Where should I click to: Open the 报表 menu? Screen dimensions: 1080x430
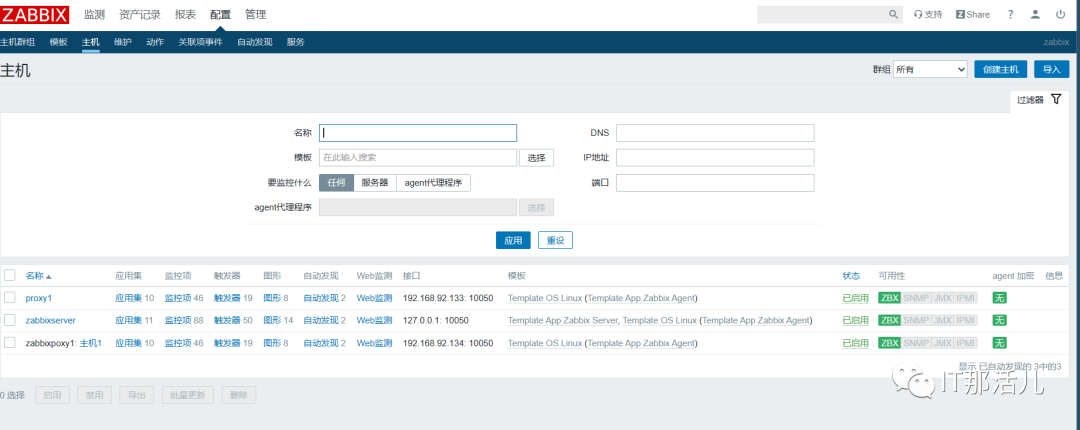pyautogui.click(x=185, y=14)
